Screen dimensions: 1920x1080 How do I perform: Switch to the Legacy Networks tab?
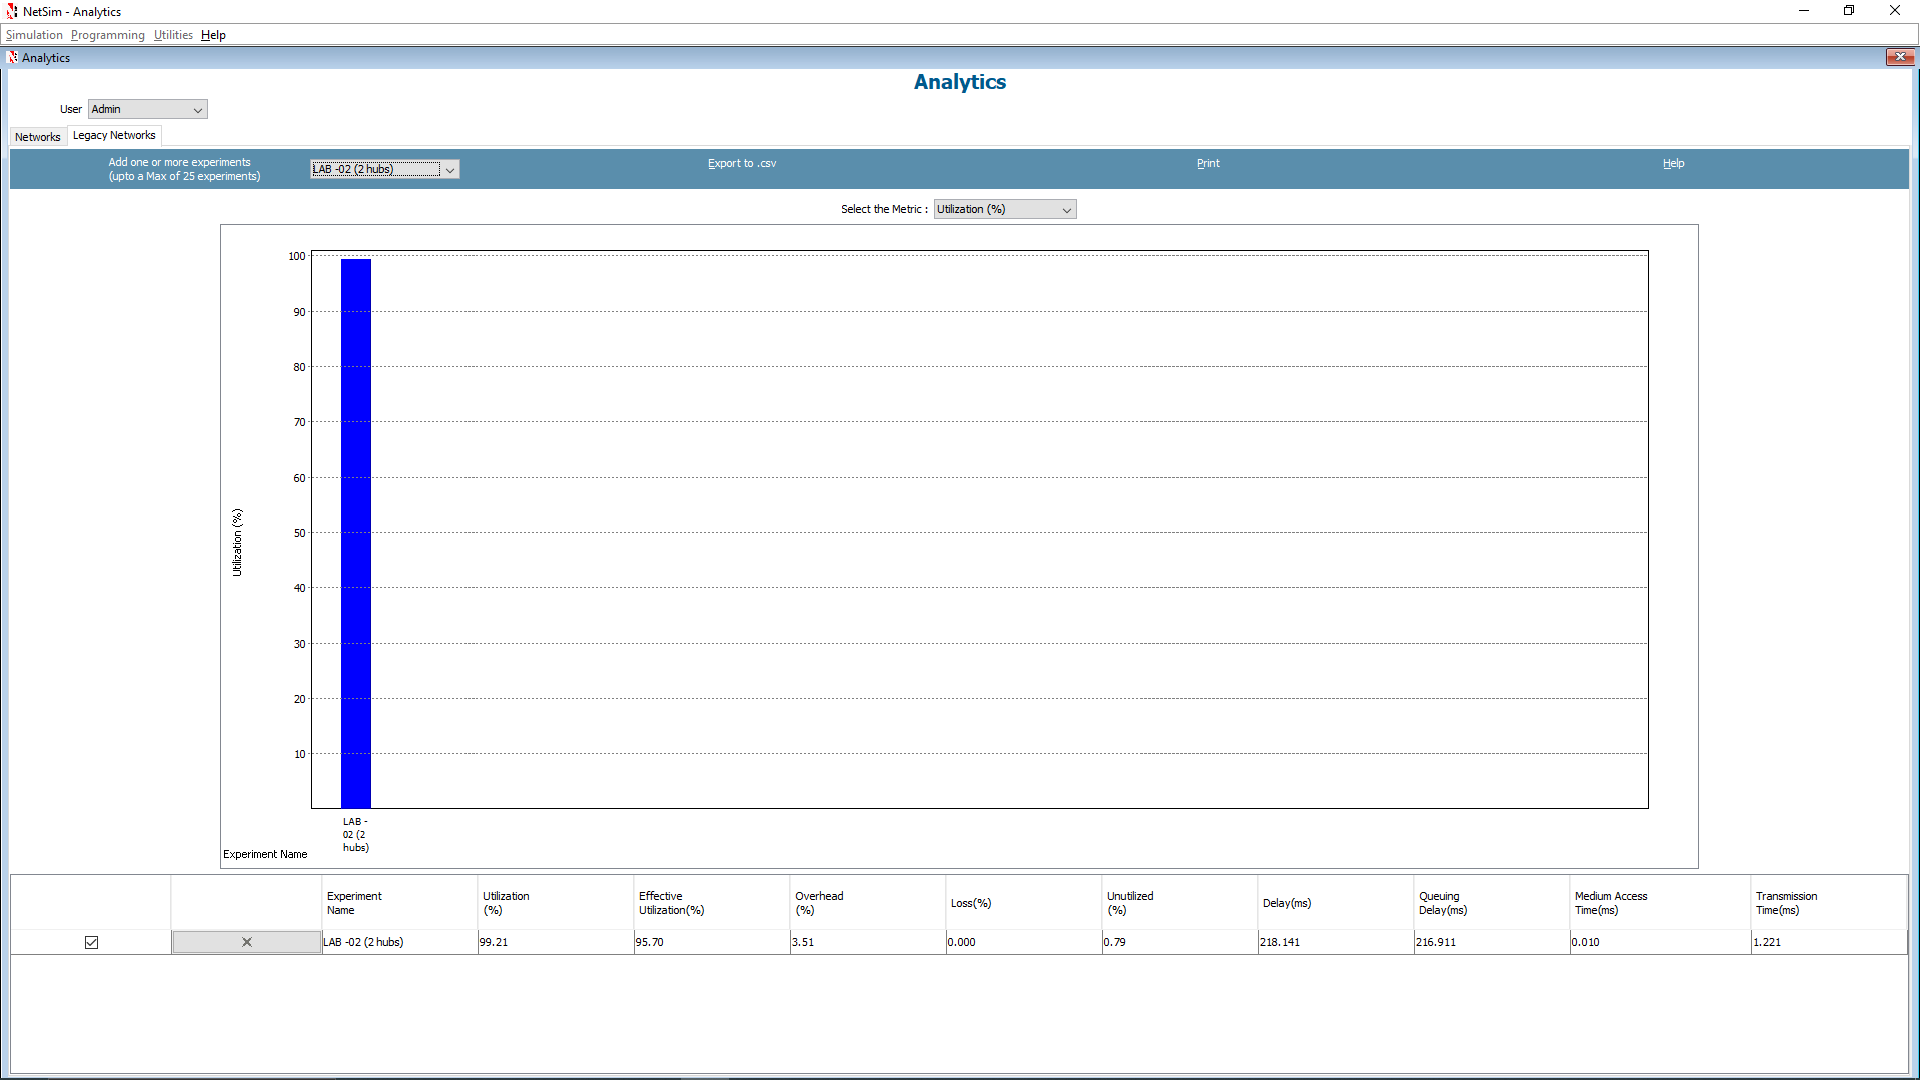point(114,135)
